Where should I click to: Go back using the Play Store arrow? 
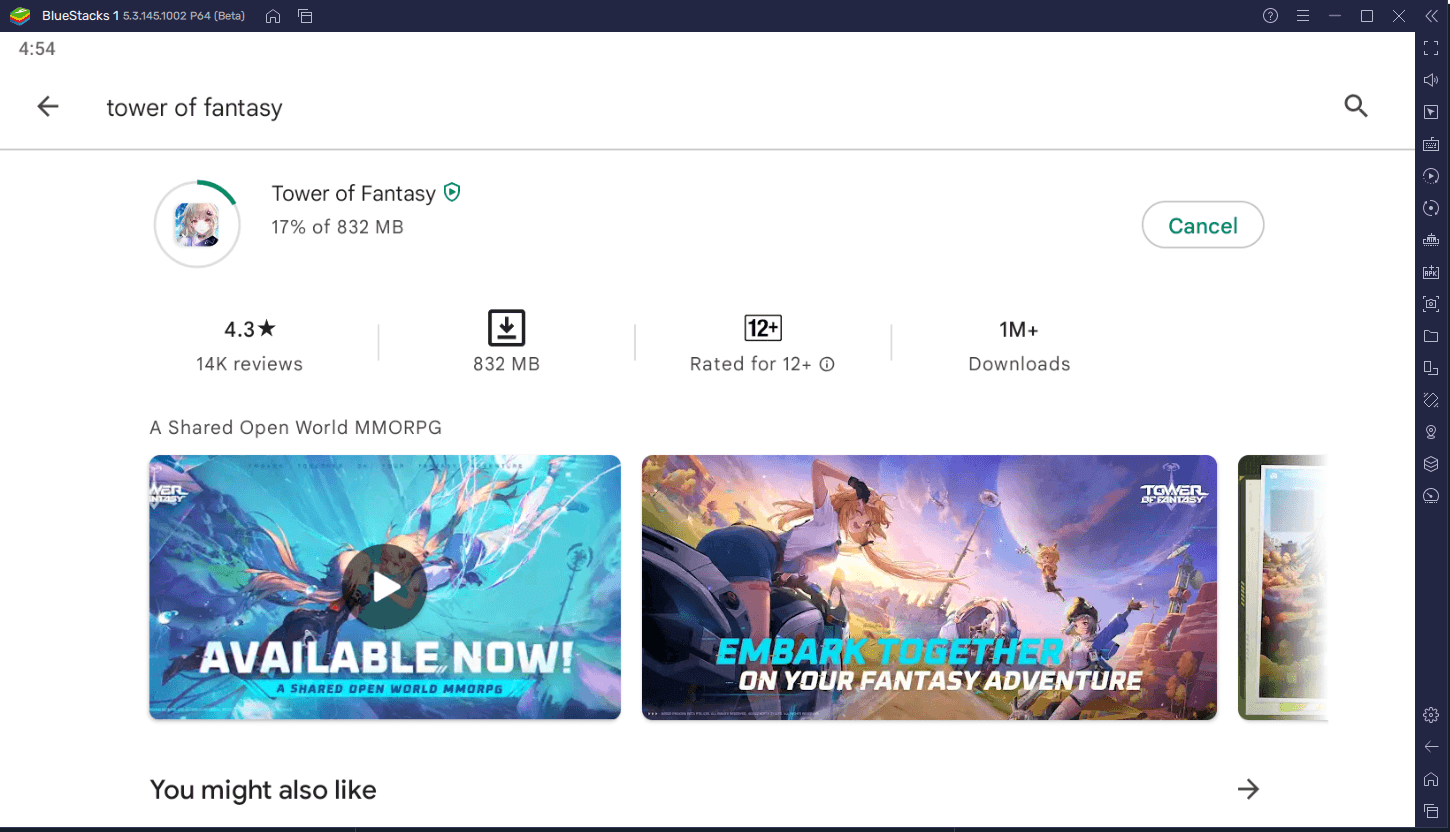48,107
